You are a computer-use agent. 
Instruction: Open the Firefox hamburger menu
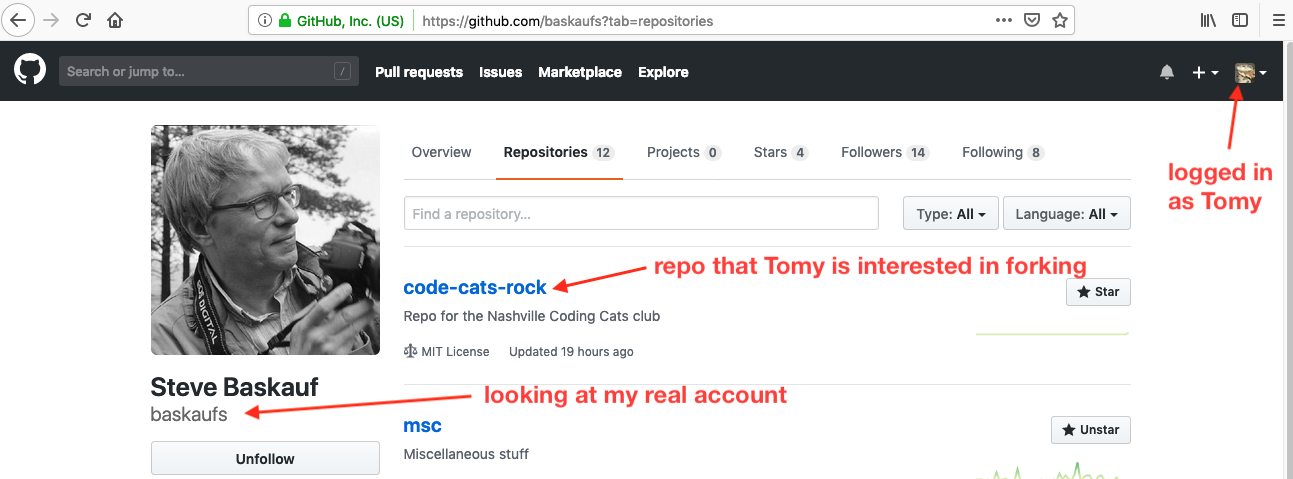[1277, 20]
